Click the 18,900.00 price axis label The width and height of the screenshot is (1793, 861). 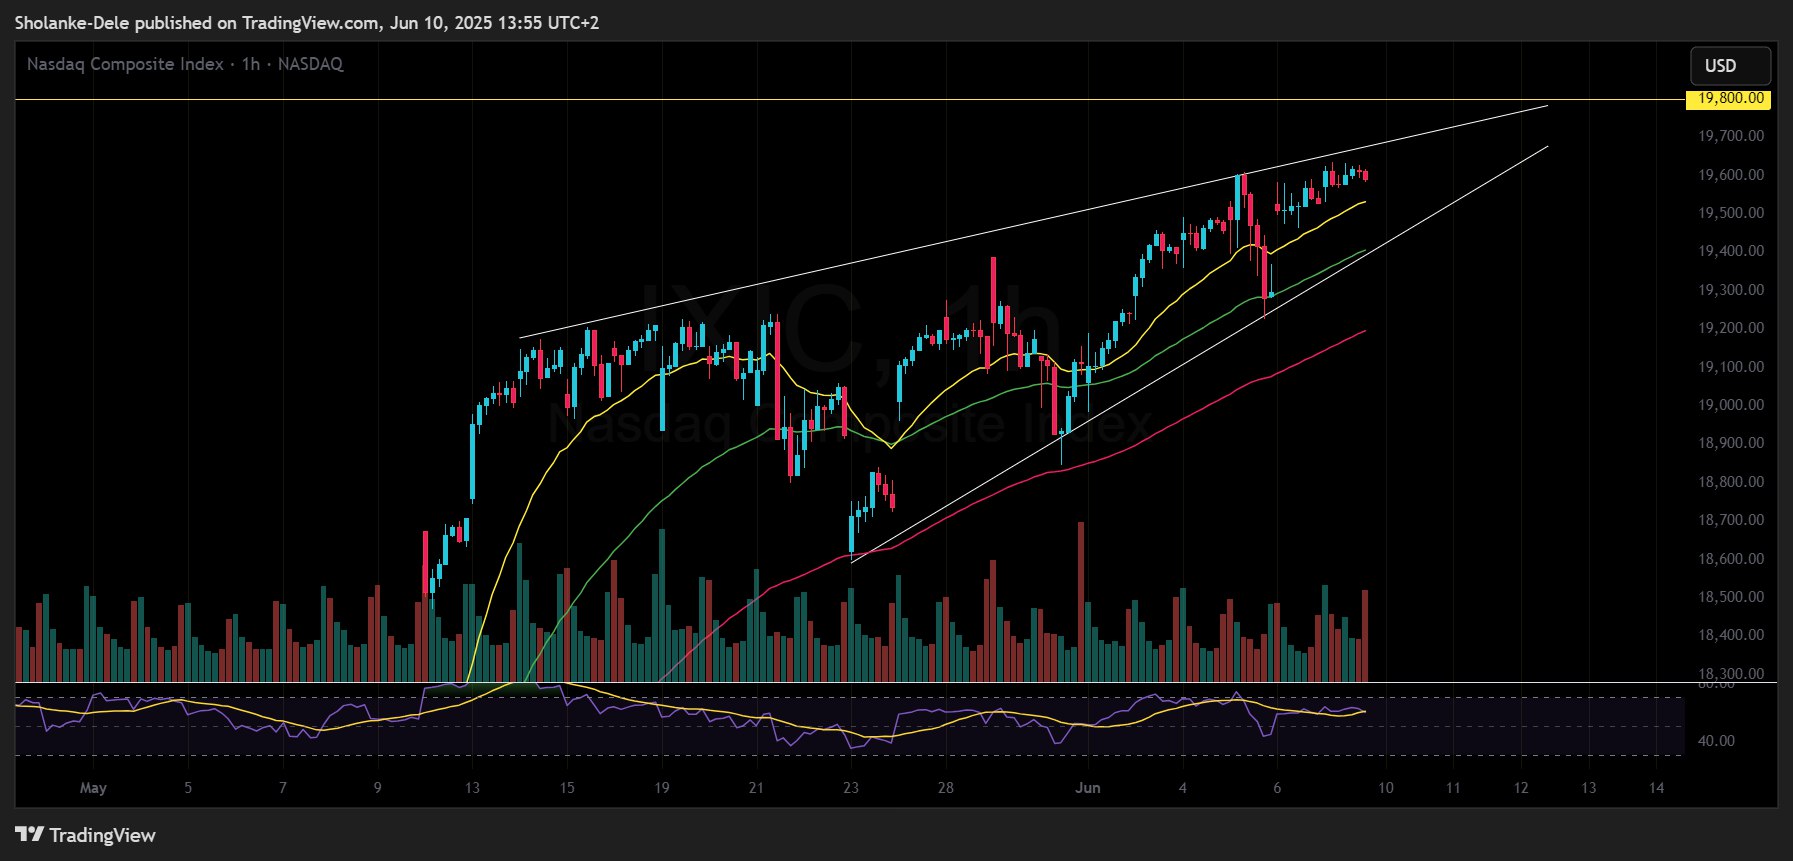[1731, 443]
